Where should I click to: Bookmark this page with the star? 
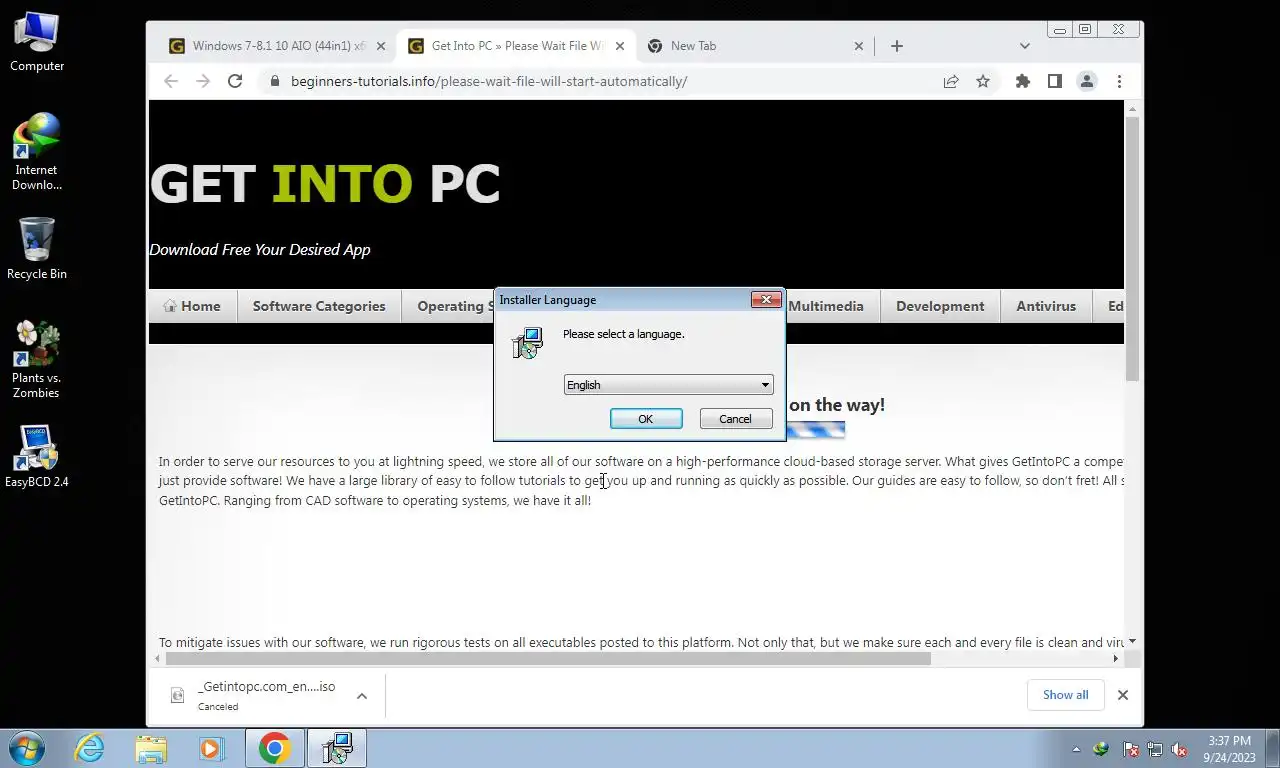[x=983, y=81]
